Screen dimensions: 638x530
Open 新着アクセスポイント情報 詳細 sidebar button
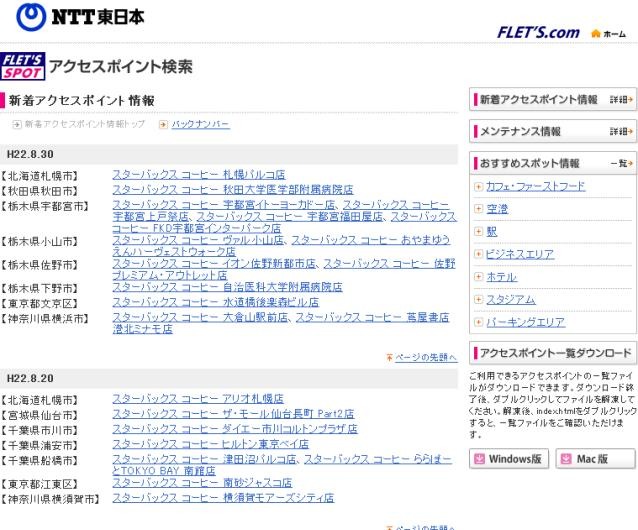(x=553, y=99)
